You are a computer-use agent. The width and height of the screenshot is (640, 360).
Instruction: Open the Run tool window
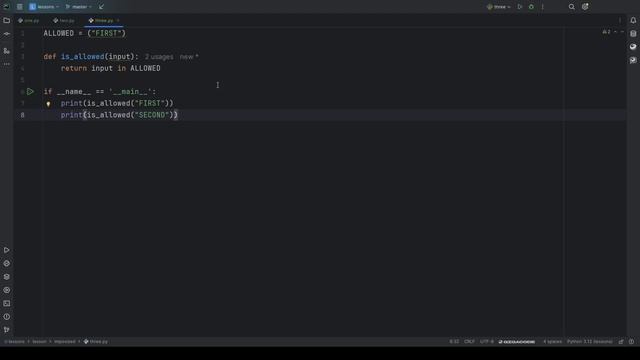point(7,250)
